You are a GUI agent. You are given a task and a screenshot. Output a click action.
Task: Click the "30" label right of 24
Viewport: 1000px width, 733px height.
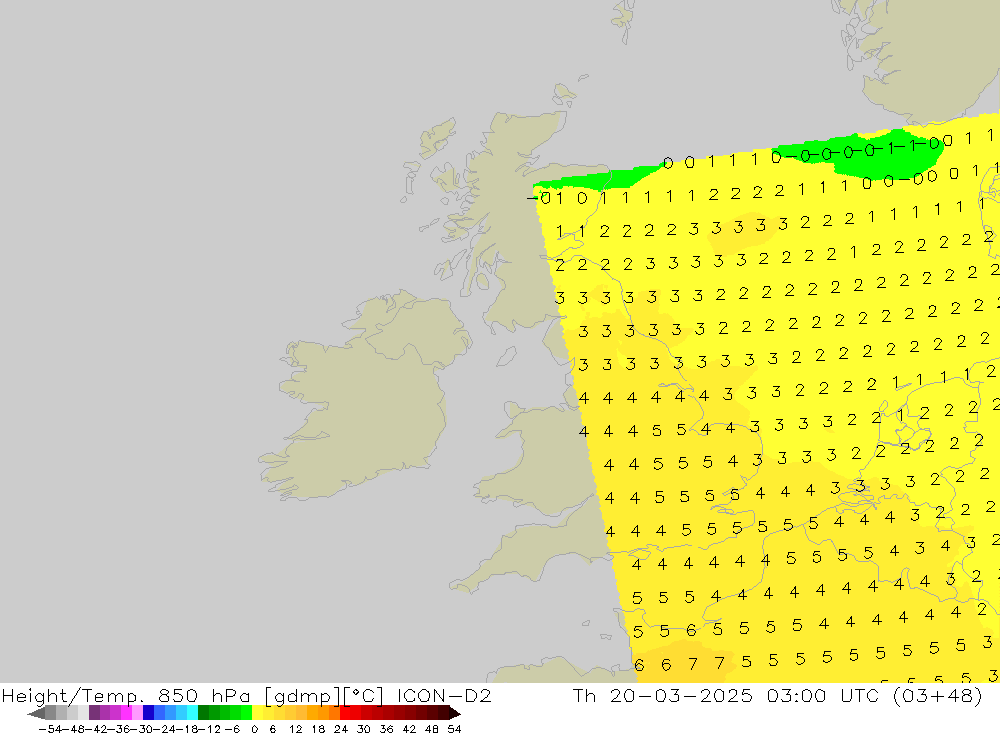click(364, 729)
